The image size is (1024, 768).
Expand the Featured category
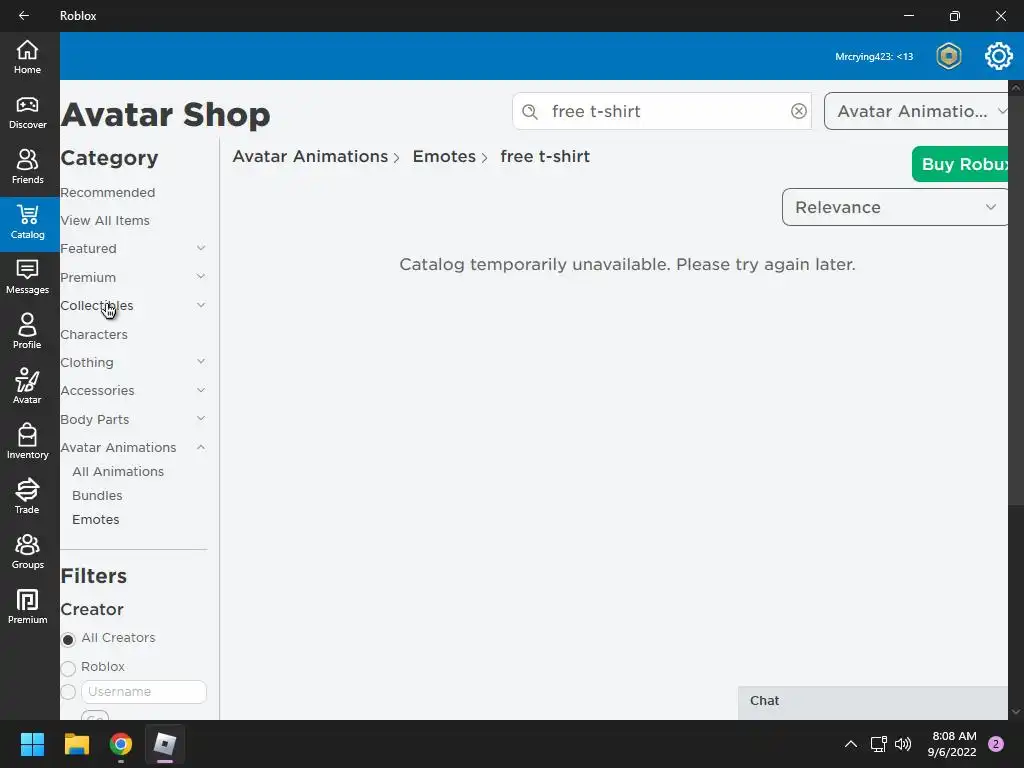(x=201, y=248)
